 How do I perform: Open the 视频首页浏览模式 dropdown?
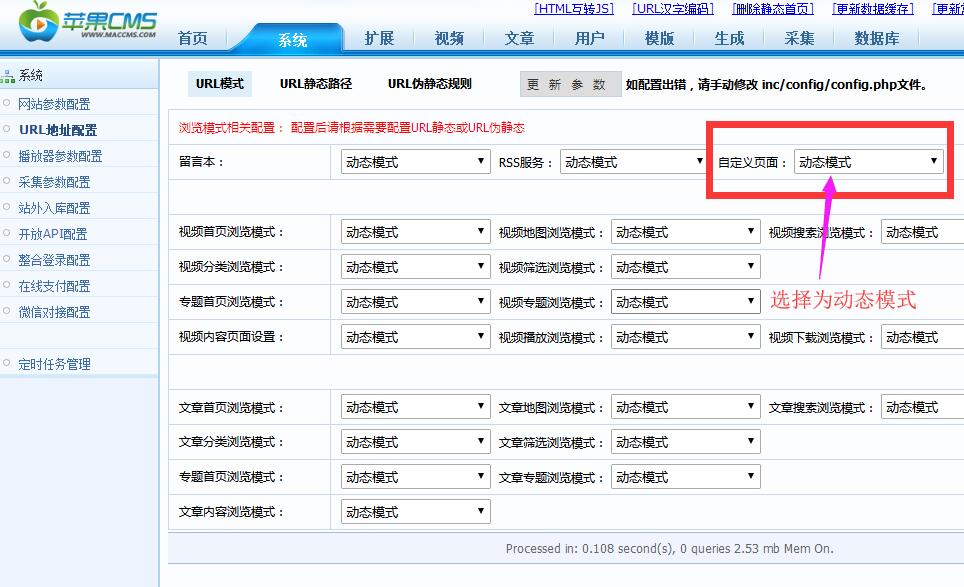coord(414,231)
